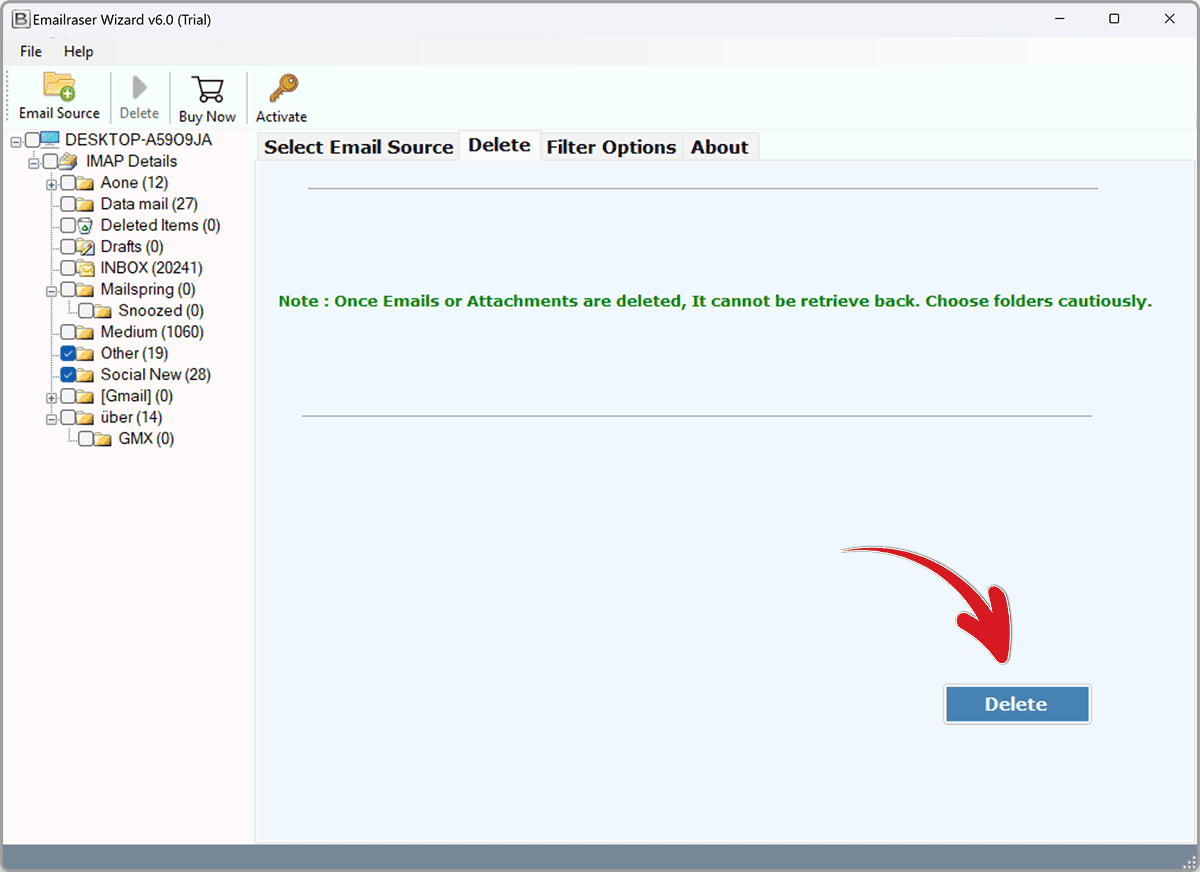
Task: Check the über (14) checkbox
Action: pos(68,417)
